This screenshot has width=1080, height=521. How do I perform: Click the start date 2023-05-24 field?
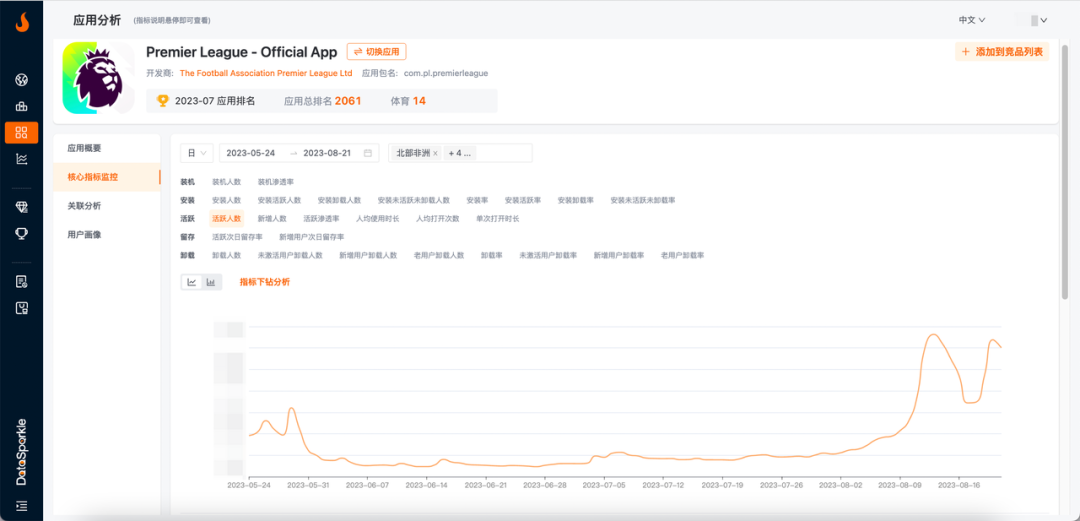(x=251, y=153)
